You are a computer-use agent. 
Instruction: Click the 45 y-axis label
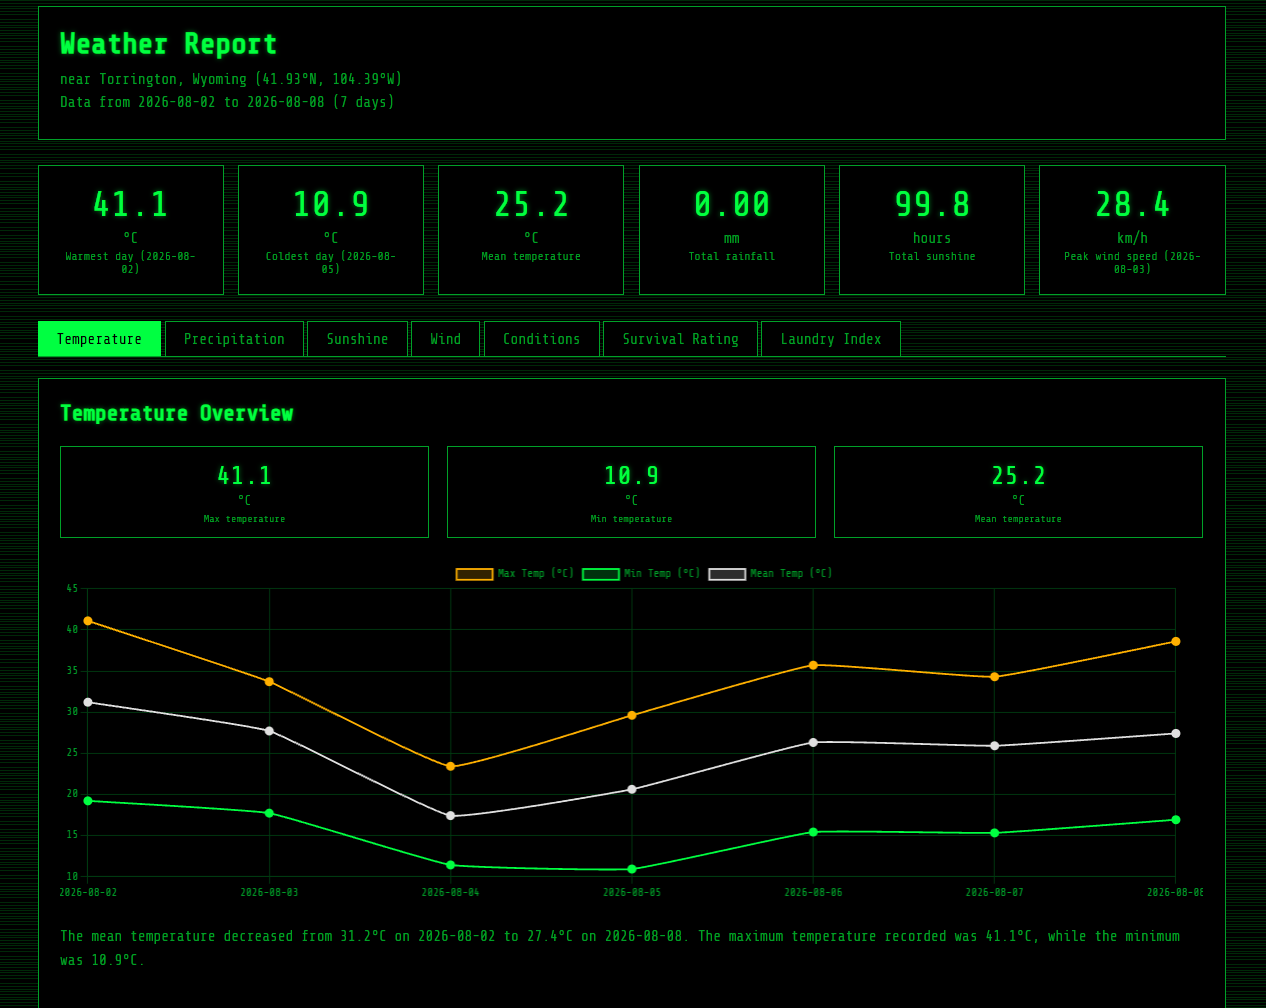[72, 589]
